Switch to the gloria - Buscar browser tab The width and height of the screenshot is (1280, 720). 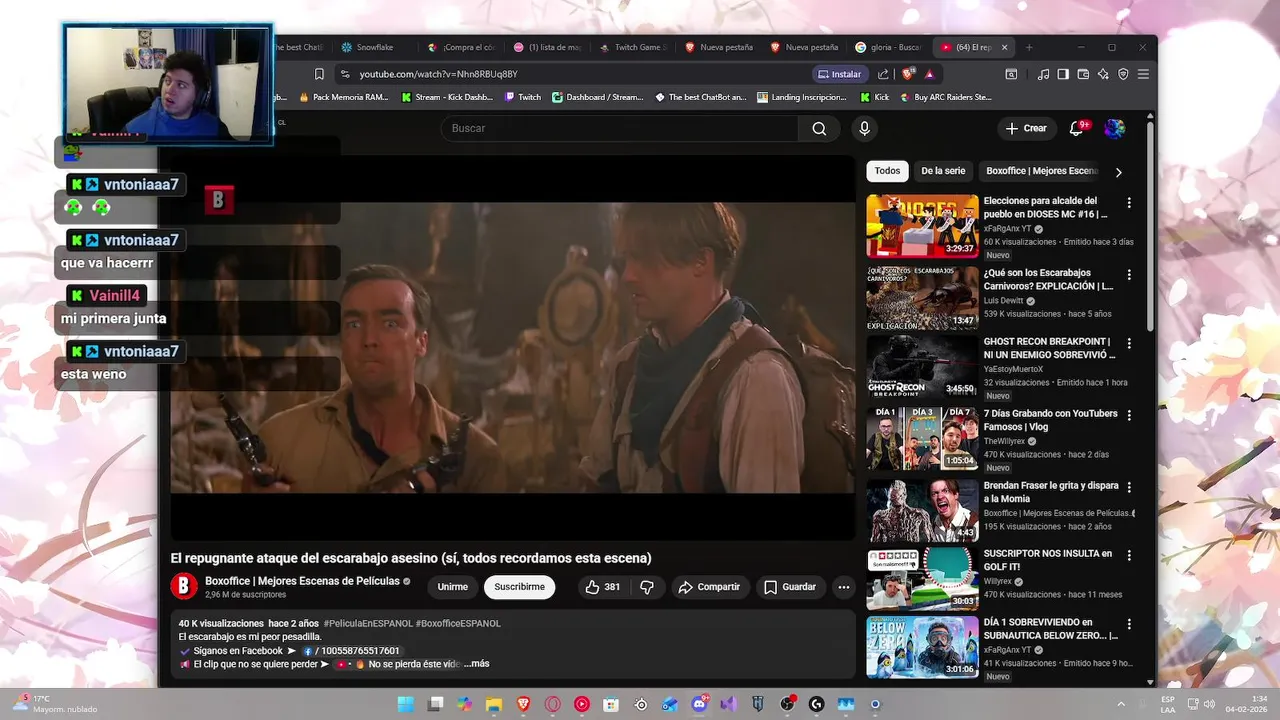889,47
